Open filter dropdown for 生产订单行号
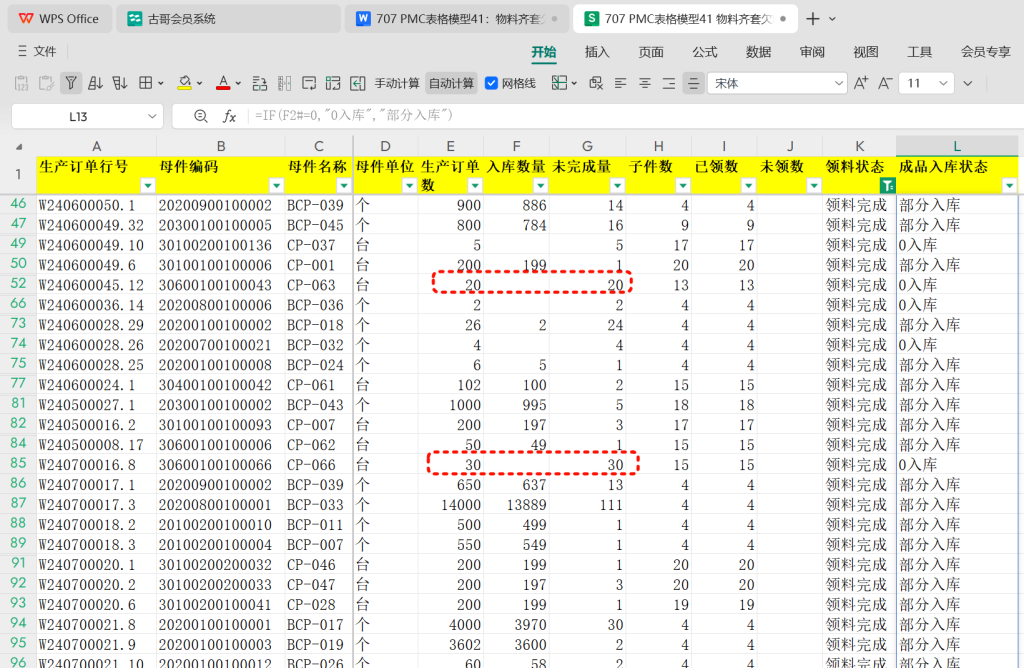This screenshot has height=668, width=1024. pyautogui.click(x=148, y=186)
